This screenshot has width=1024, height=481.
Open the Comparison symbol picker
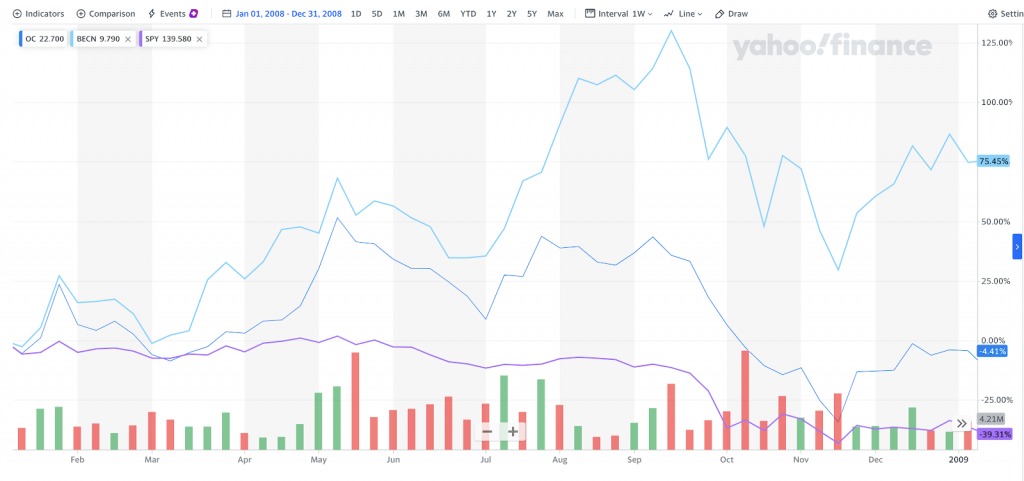pyautogui.click(x=106, y=14)
